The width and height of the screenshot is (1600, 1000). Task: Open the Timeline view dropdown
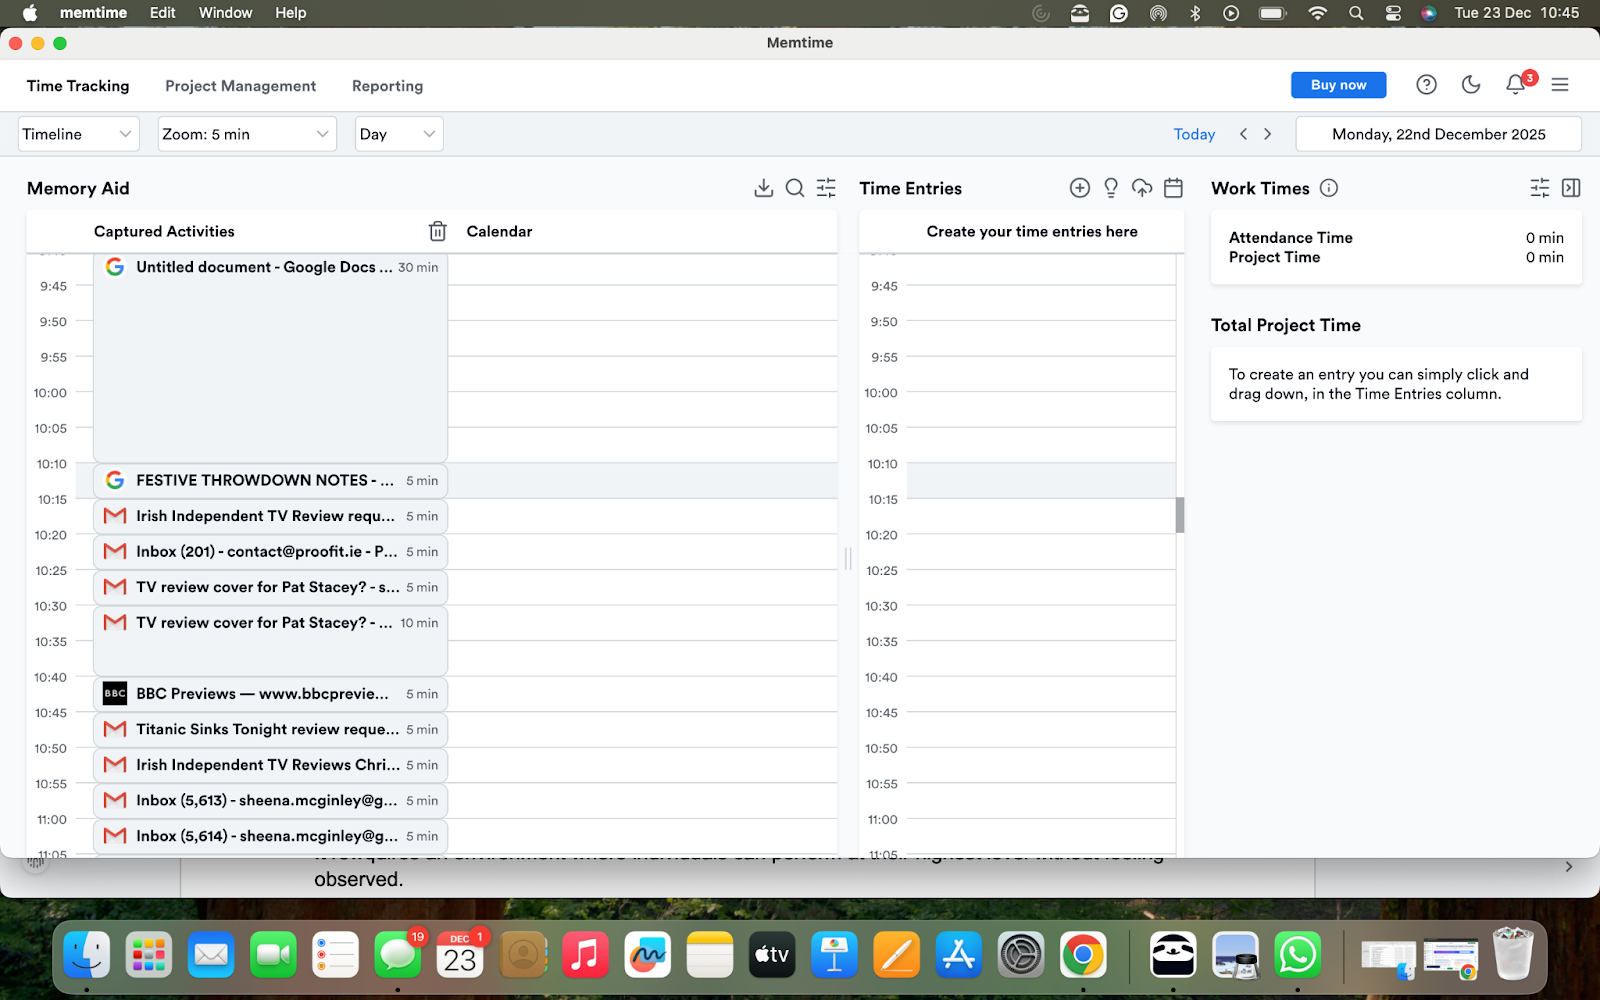point(78,133)
